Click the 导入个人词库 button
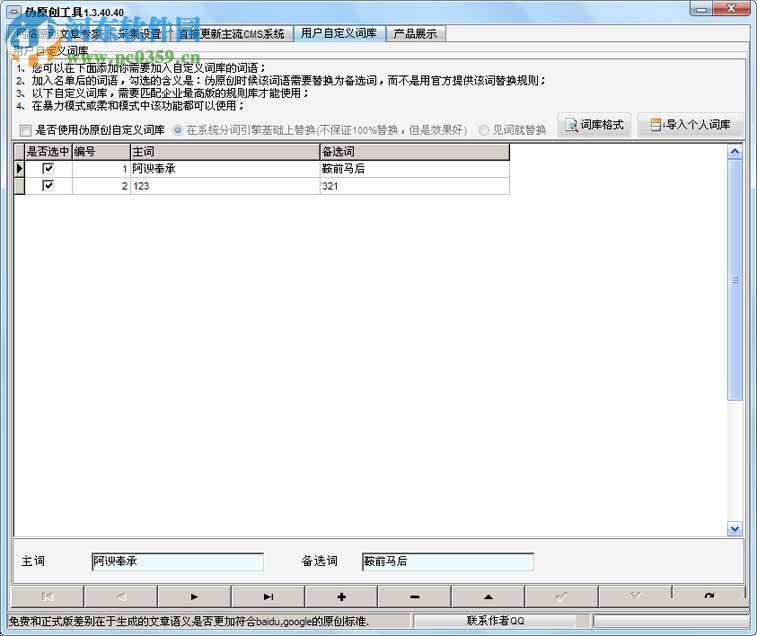Image resolution: width=757 pixels, height=636 pixels. point(690,125)
